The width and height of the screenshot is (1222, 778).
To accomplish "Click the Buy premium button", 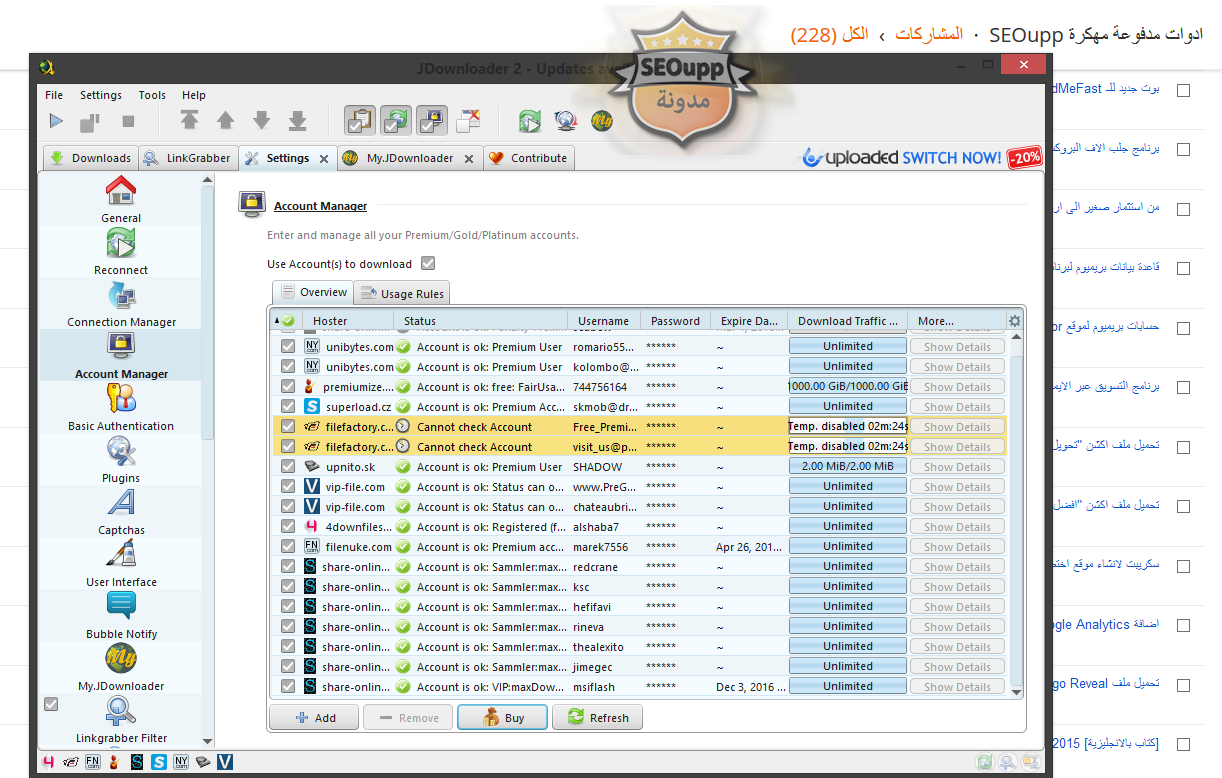I will (502, 718).
